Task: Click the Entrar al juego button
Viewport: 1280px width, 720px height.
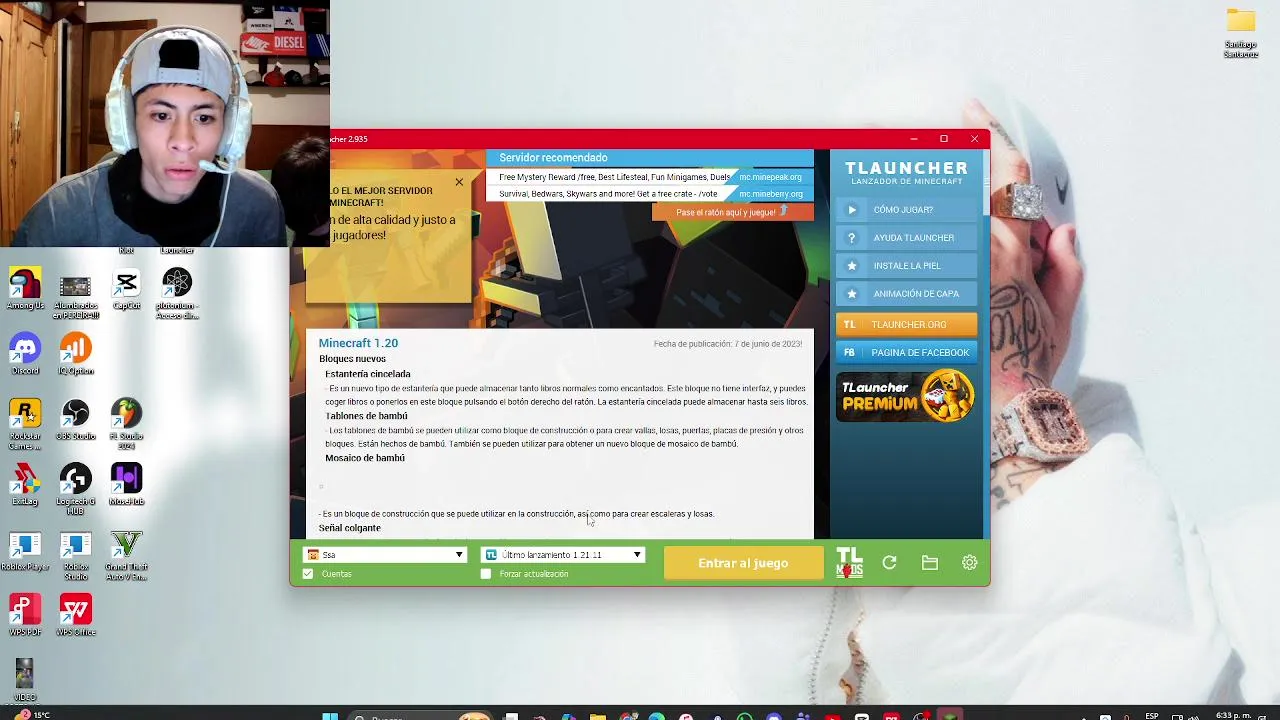Action: point(743,563)
